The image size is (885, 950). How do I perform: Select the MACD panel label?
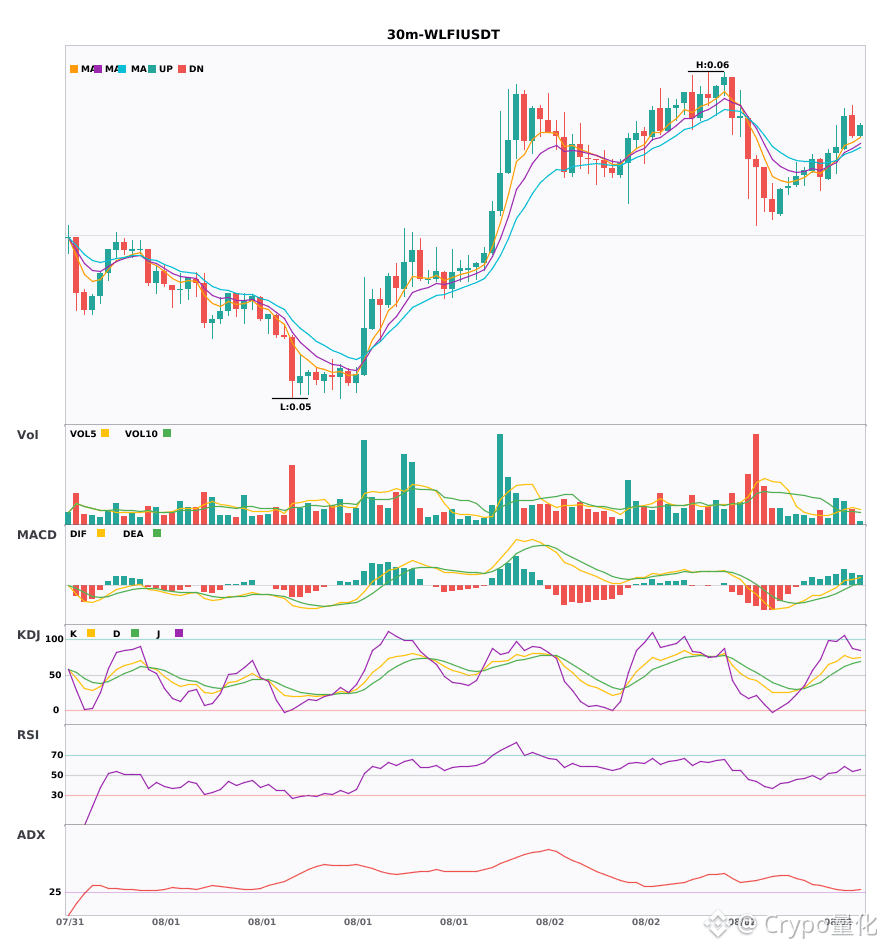(x=36, y=535)
